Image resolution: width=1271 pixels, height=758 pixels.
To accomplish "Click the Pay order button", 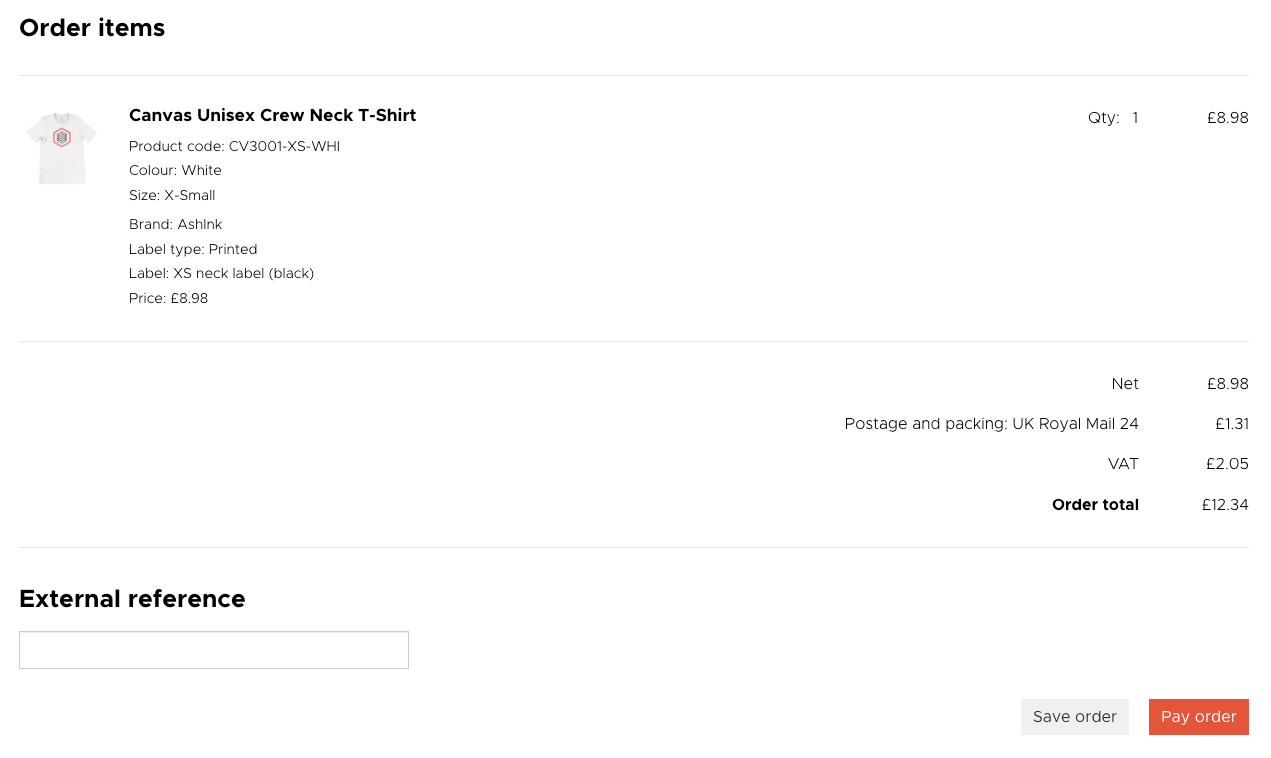I will pos(1198,717).
